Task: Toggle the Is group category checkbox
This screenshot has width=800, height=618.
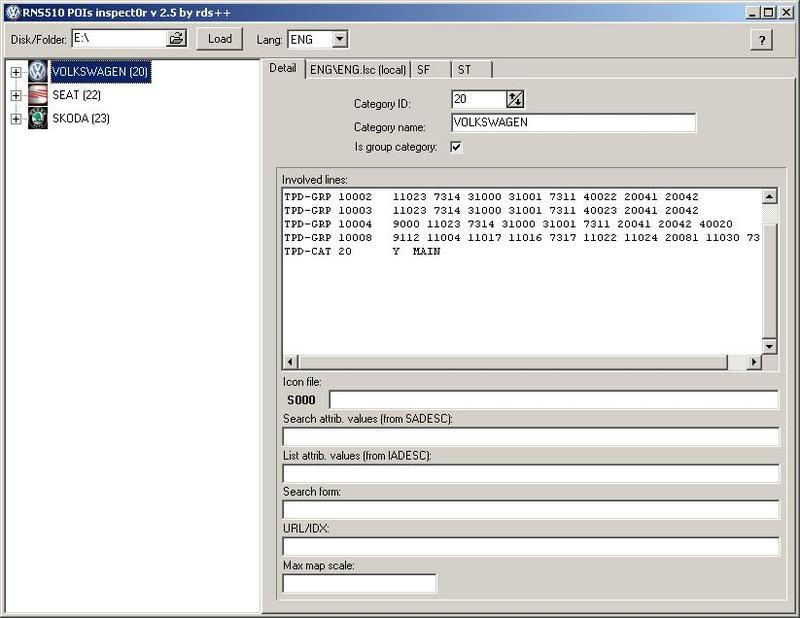Action: coord(456,147)
